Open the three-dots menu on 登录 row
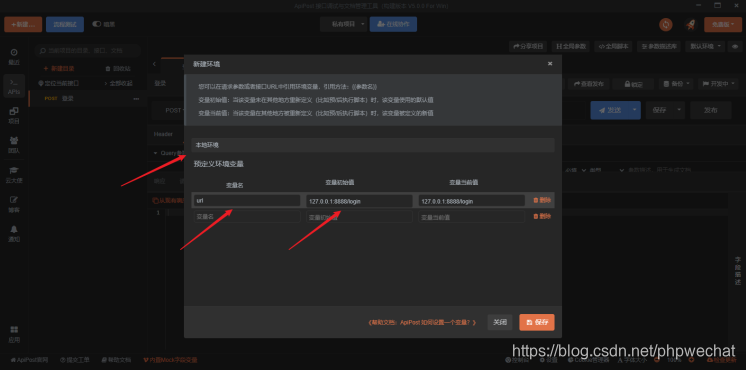The height and width of the screenshot is (370, 746). (x=137, y=99)
